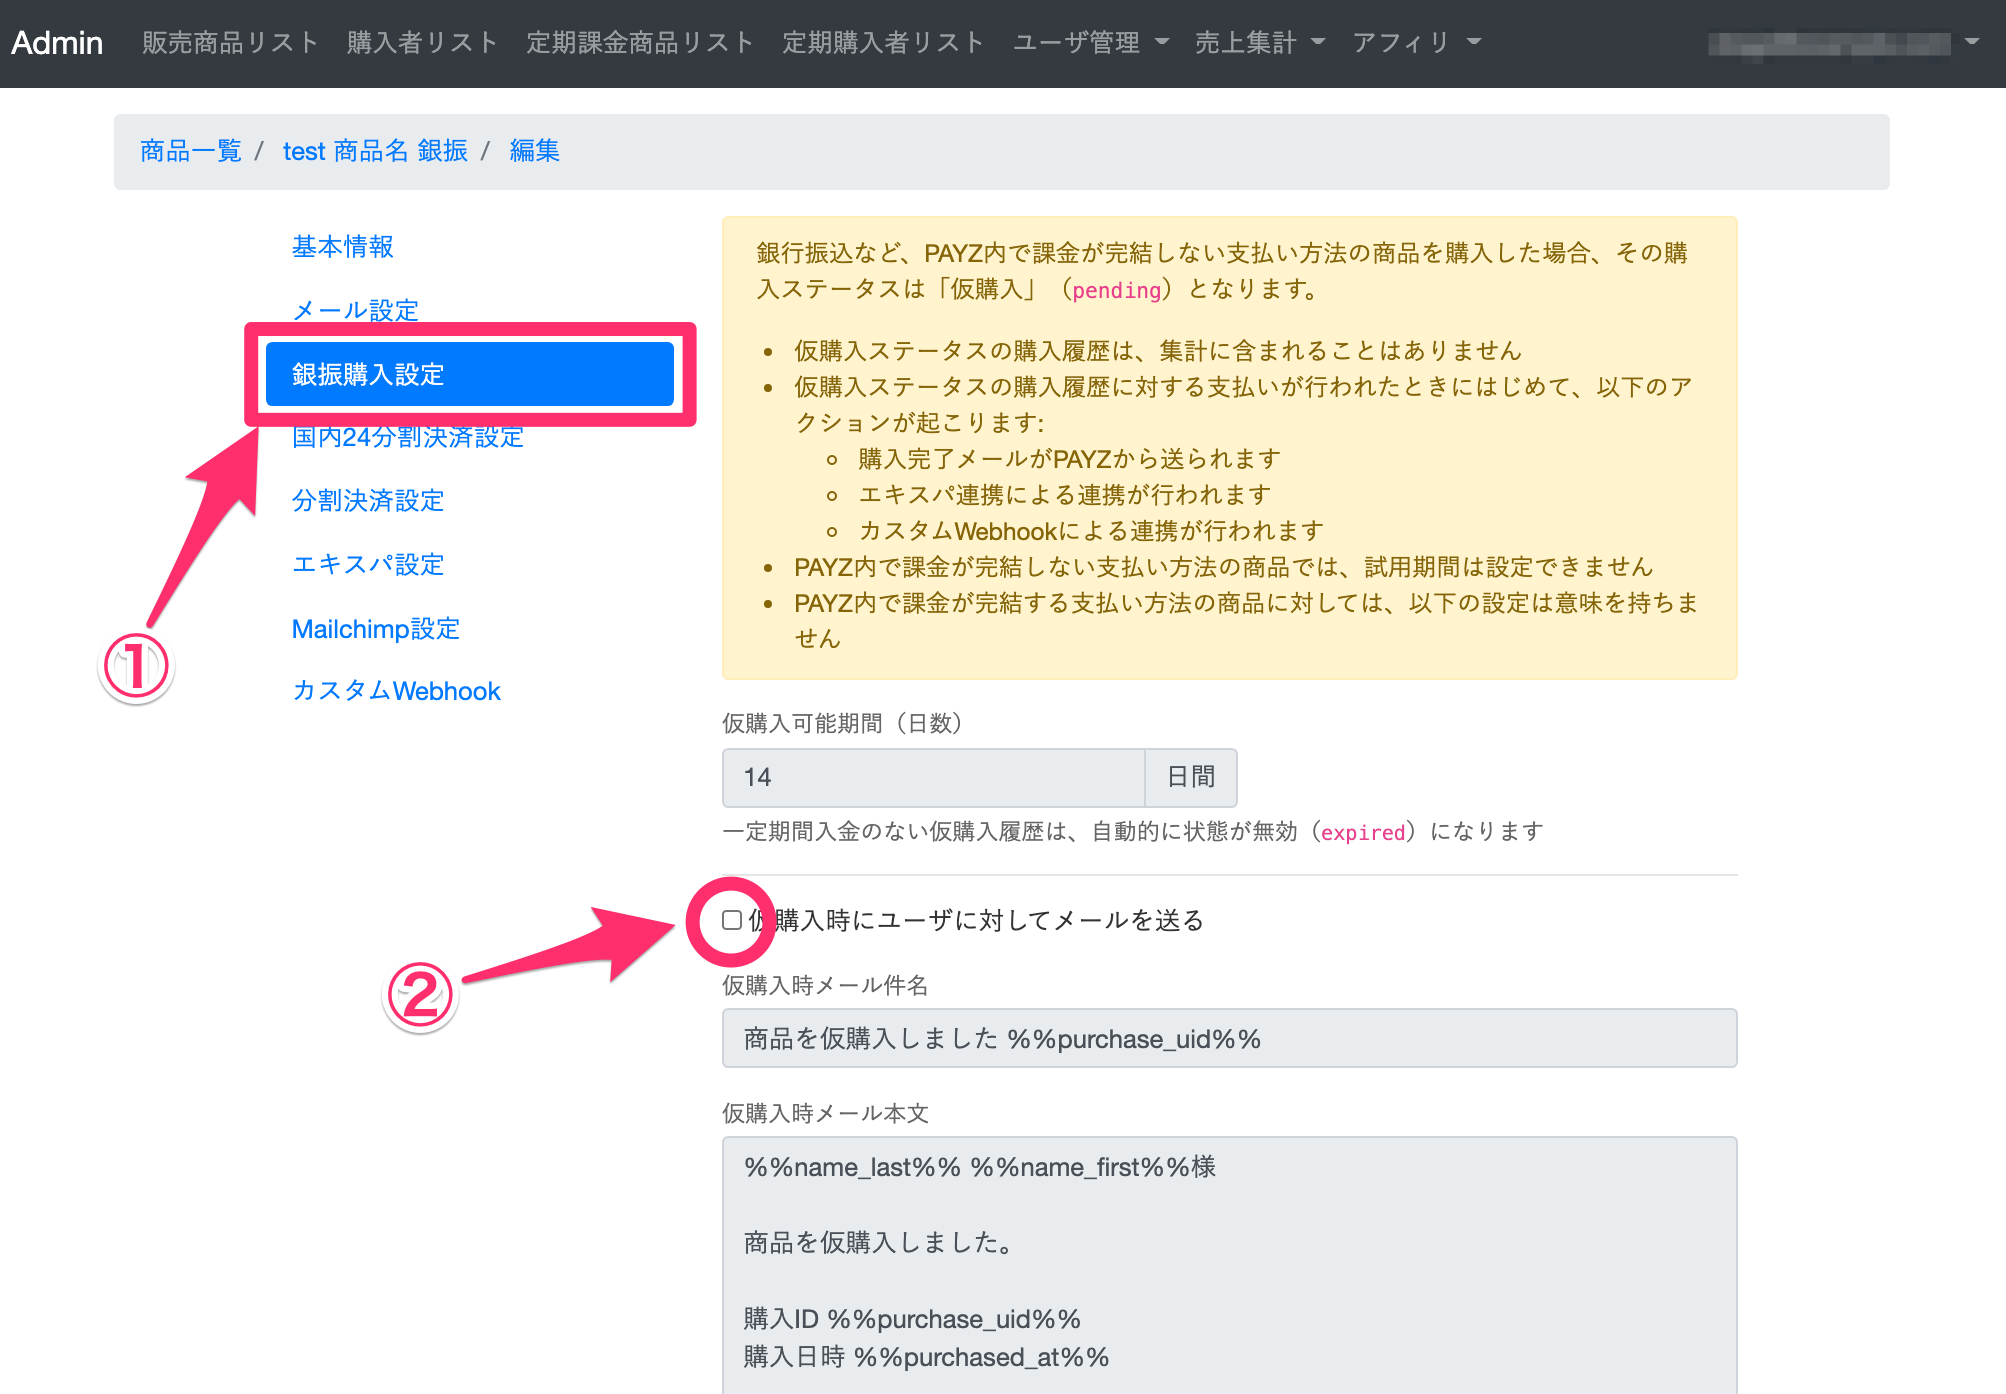Open 定期購入者リスト navigation item

click(883, 43)
